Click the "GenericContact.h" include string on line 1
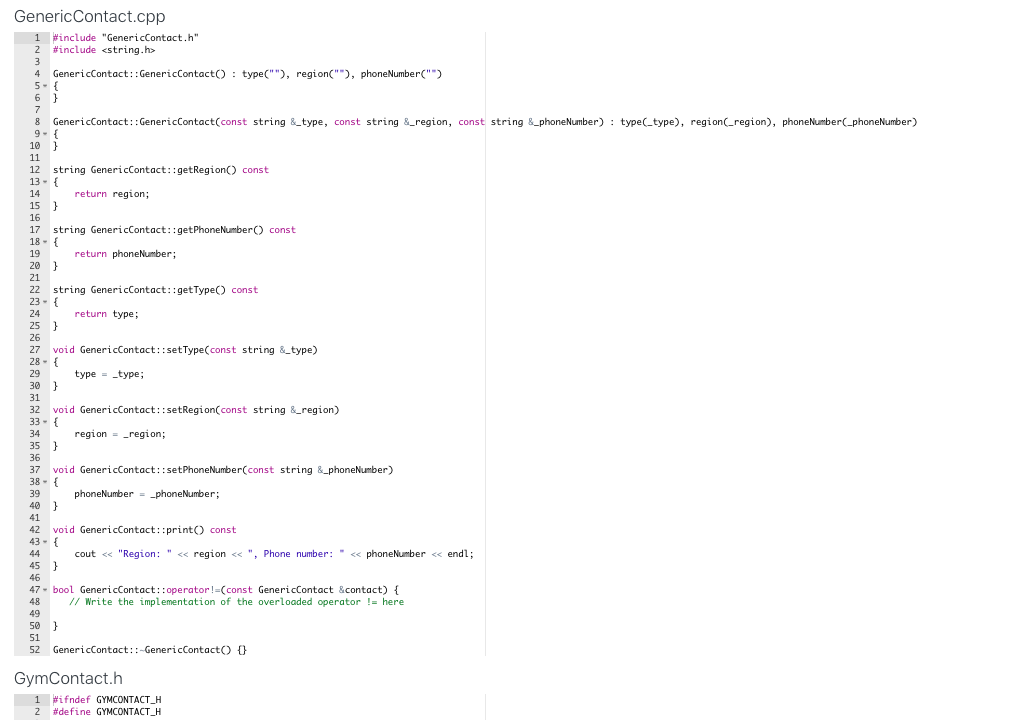Image resolution: width=1018 pixels, height=720 pixels. pos(150,38)
